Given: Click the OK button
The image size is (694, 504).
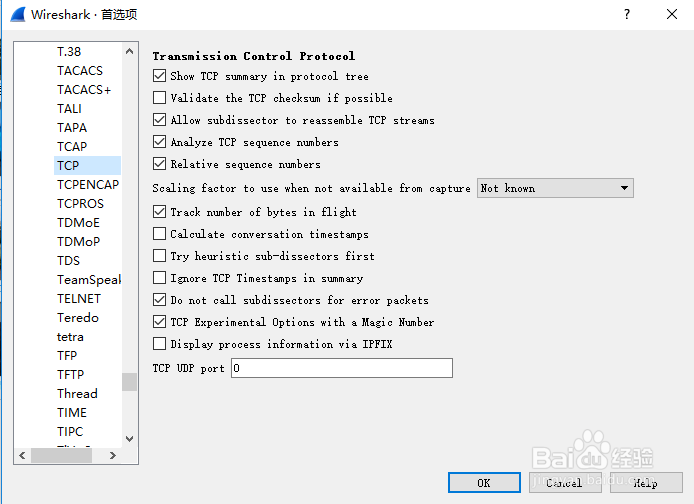Looking at the screenshot, I should 484,482.
